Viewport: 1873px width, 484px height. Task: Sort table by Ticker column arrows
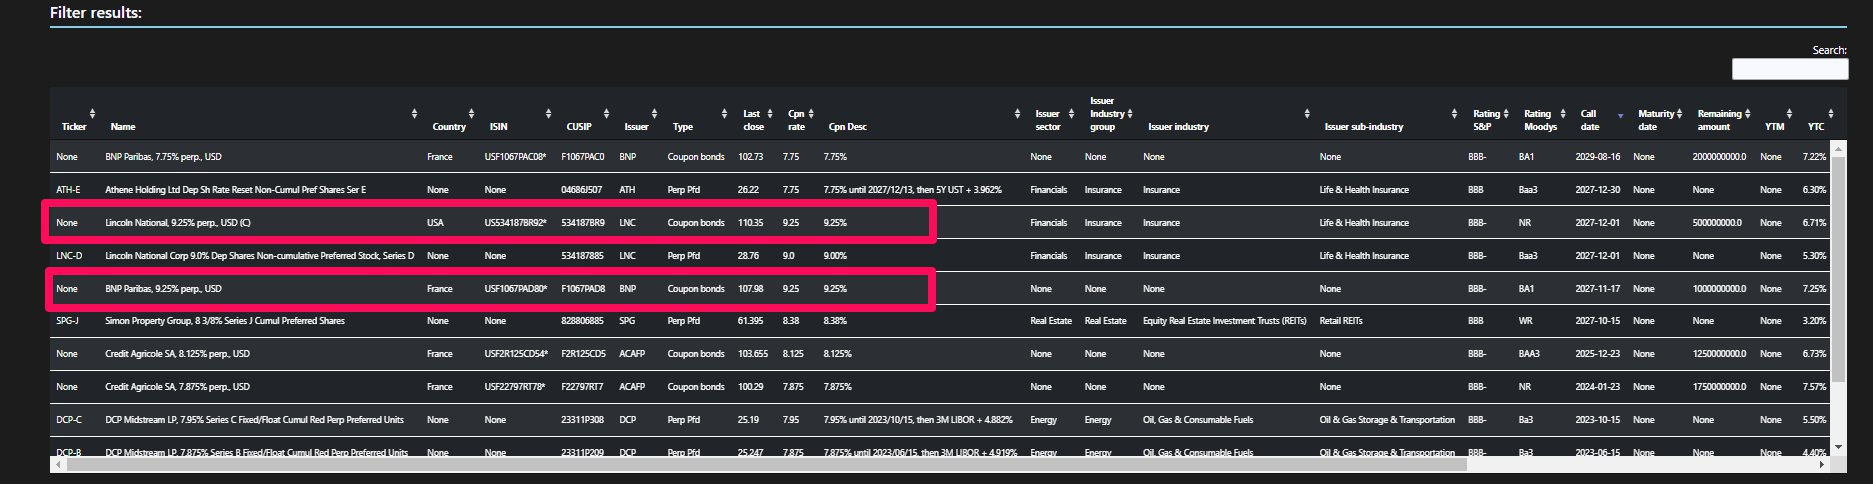click(92, 113)
